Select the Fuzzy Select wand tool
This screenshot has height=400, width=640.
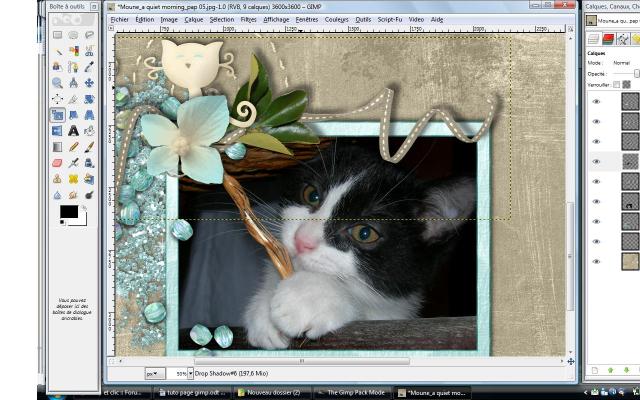[x=58, y=51]
